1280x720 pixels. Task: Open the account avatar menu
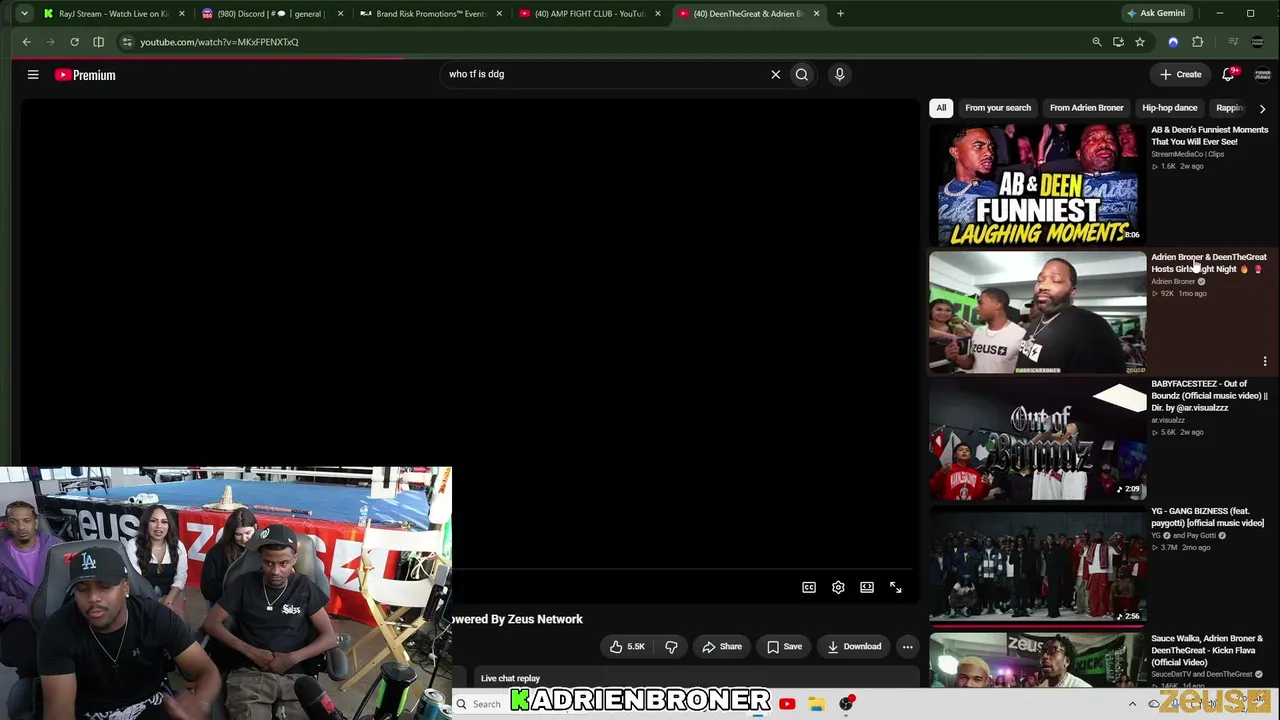pos(1262,74)
